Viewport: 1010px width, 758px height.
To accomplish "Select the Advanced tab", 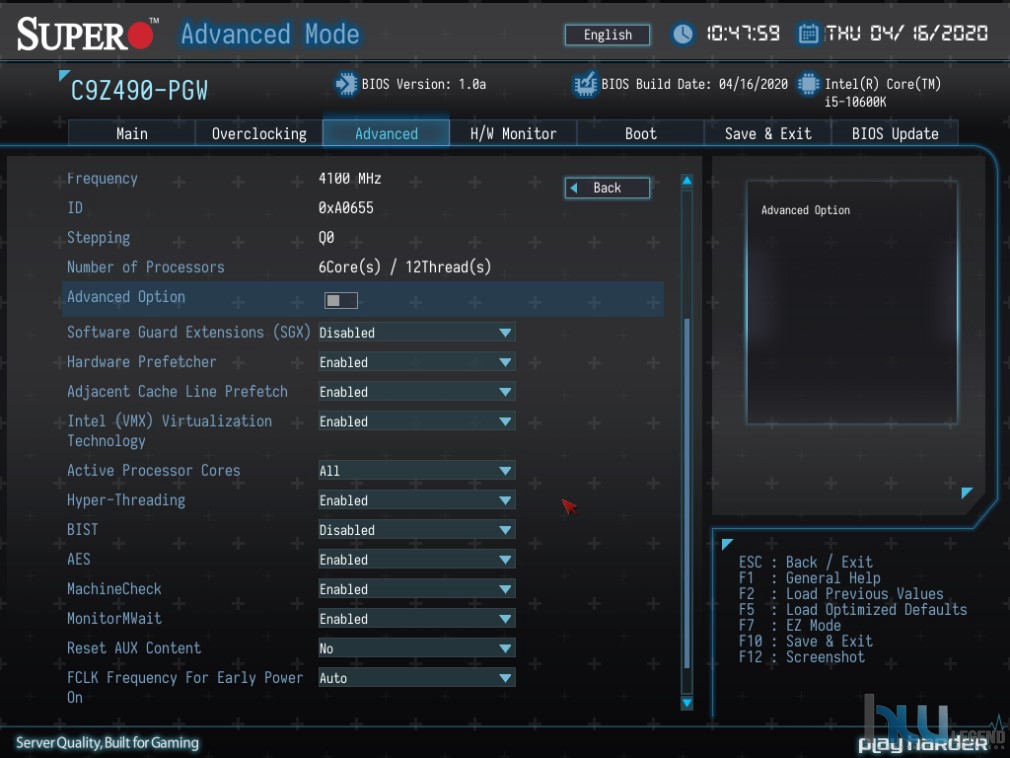I will (x=386, y=133).
